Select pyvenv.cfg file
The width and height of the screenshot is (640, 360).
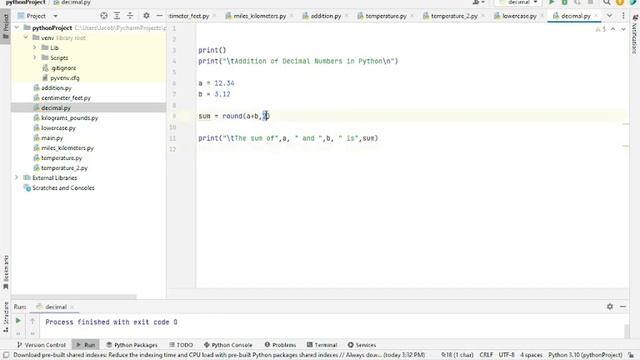click(x=61, y=78)
